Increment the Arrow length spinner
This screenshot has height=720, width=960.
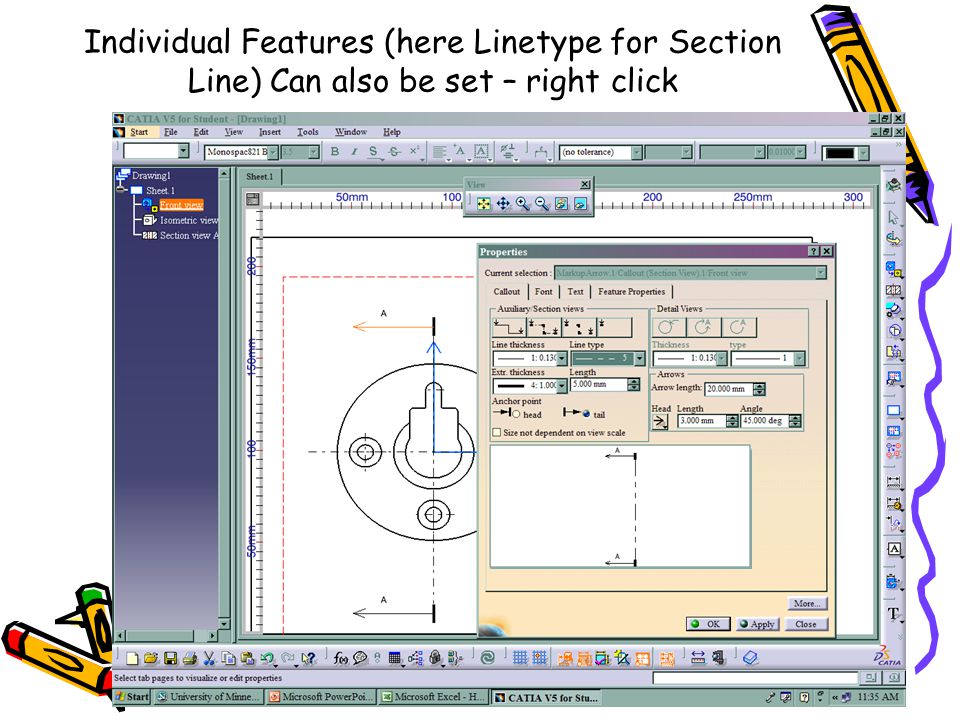(x=759, y=386)
